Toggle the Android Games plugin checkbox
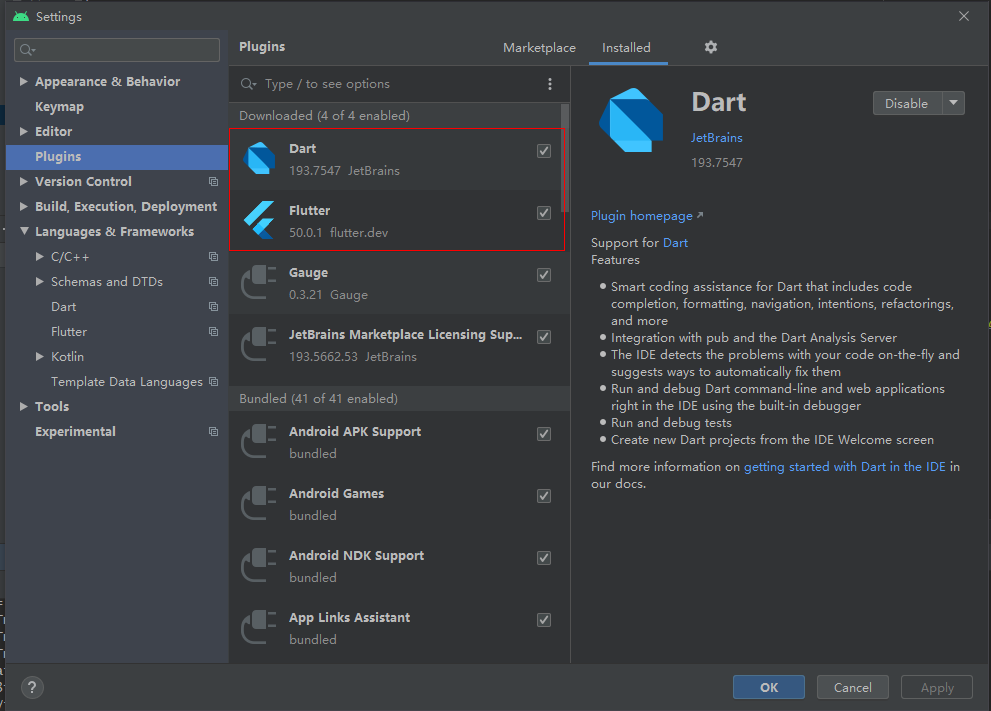 [x=544, y=496]
